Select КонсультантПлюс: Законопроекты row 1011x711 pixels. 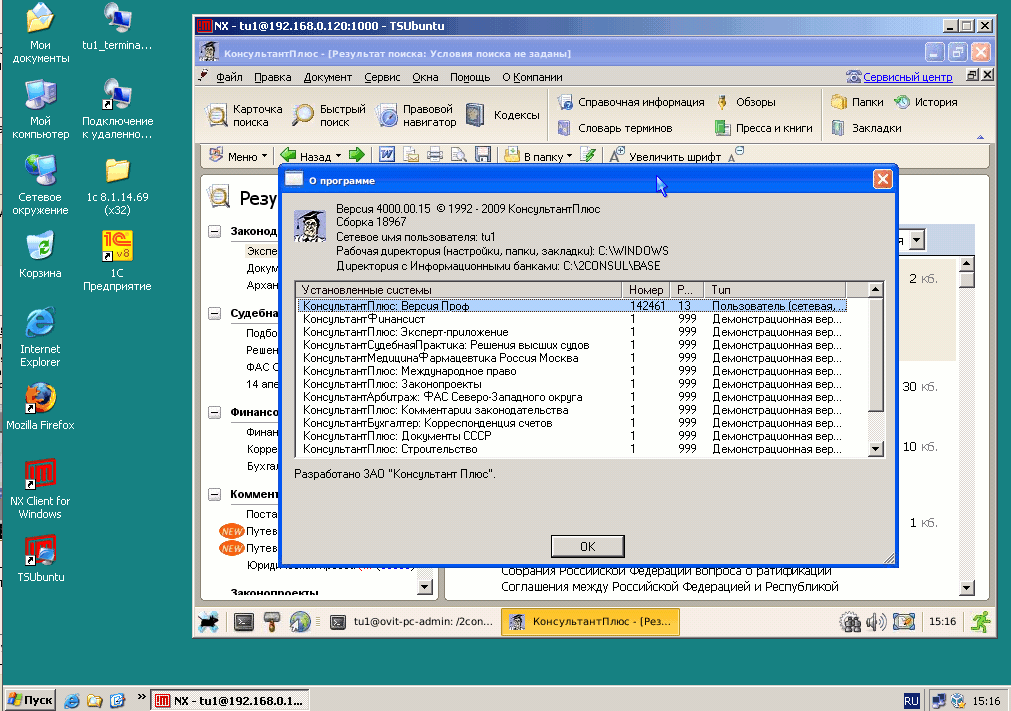click(x=572, y=384)
